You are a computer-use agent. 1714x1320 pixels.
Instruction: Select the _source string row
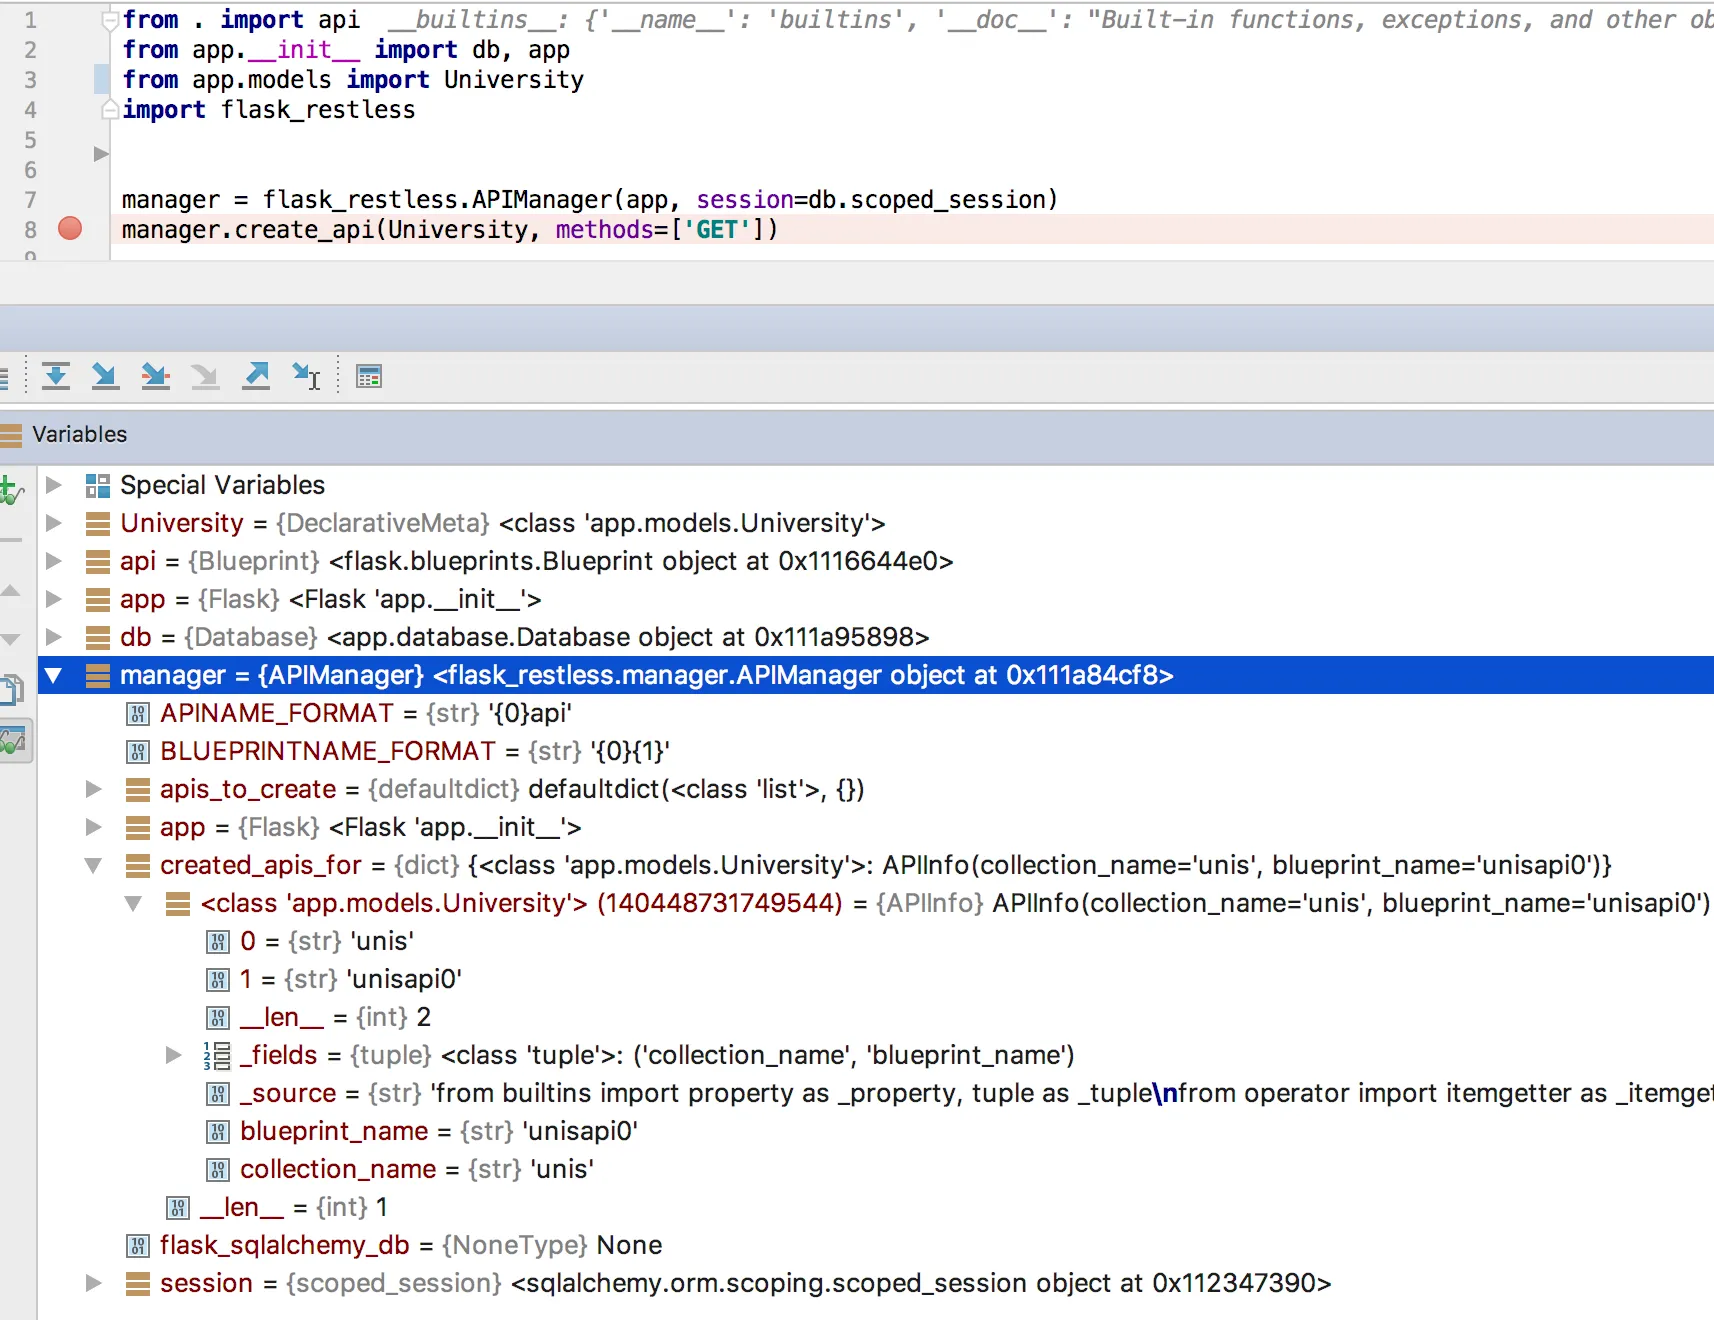pos(876,1093)
